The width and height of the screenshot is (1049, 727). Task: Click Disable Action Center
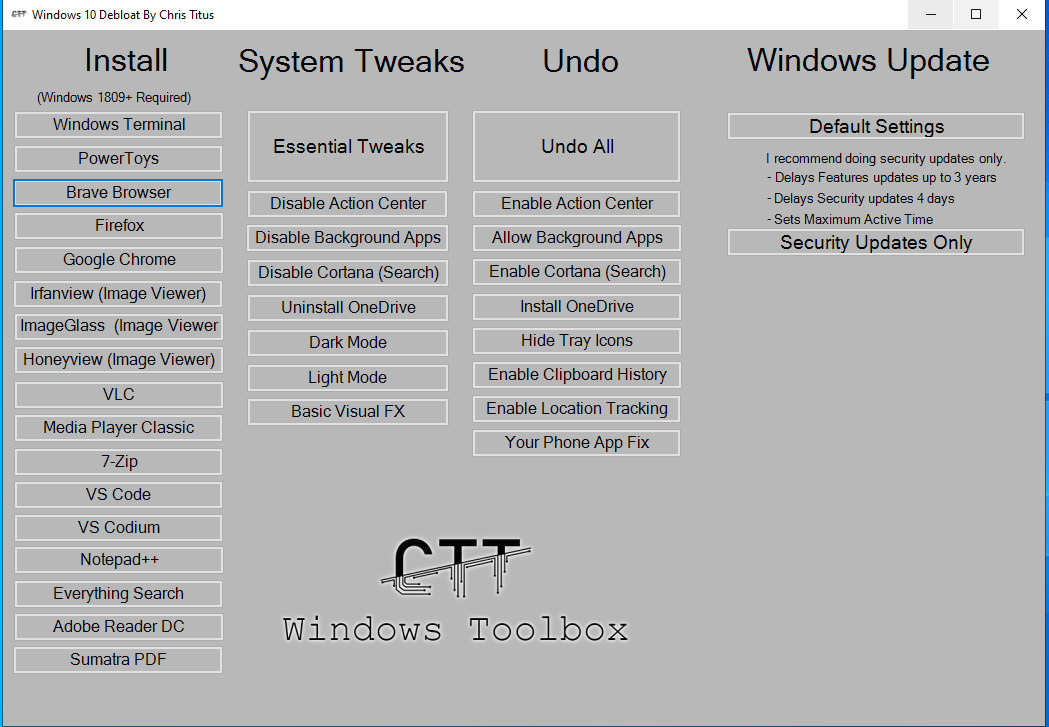[348, 204]
